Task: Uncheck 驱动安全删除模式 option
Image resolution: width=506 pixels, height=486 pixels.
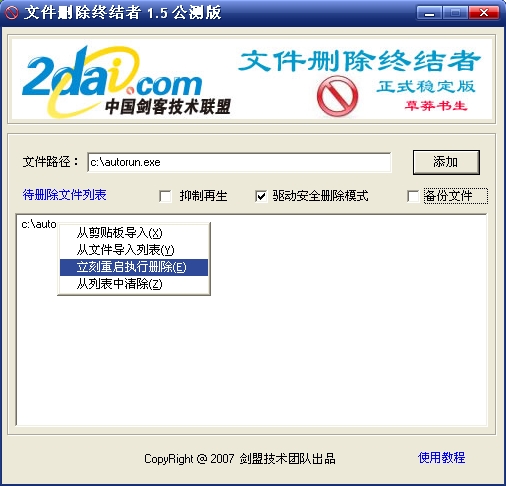Action: click(261, 196)
